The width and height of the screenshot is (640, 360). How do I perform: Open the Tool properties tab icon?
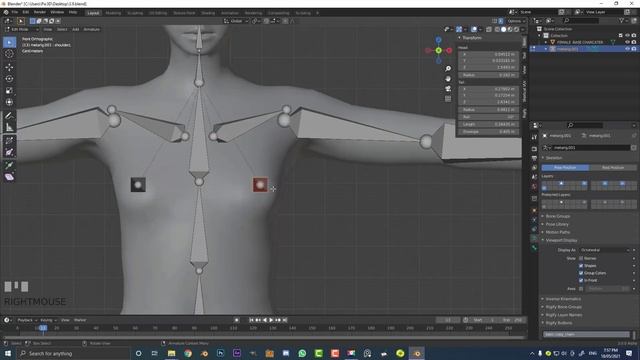(x=534, y=138)
